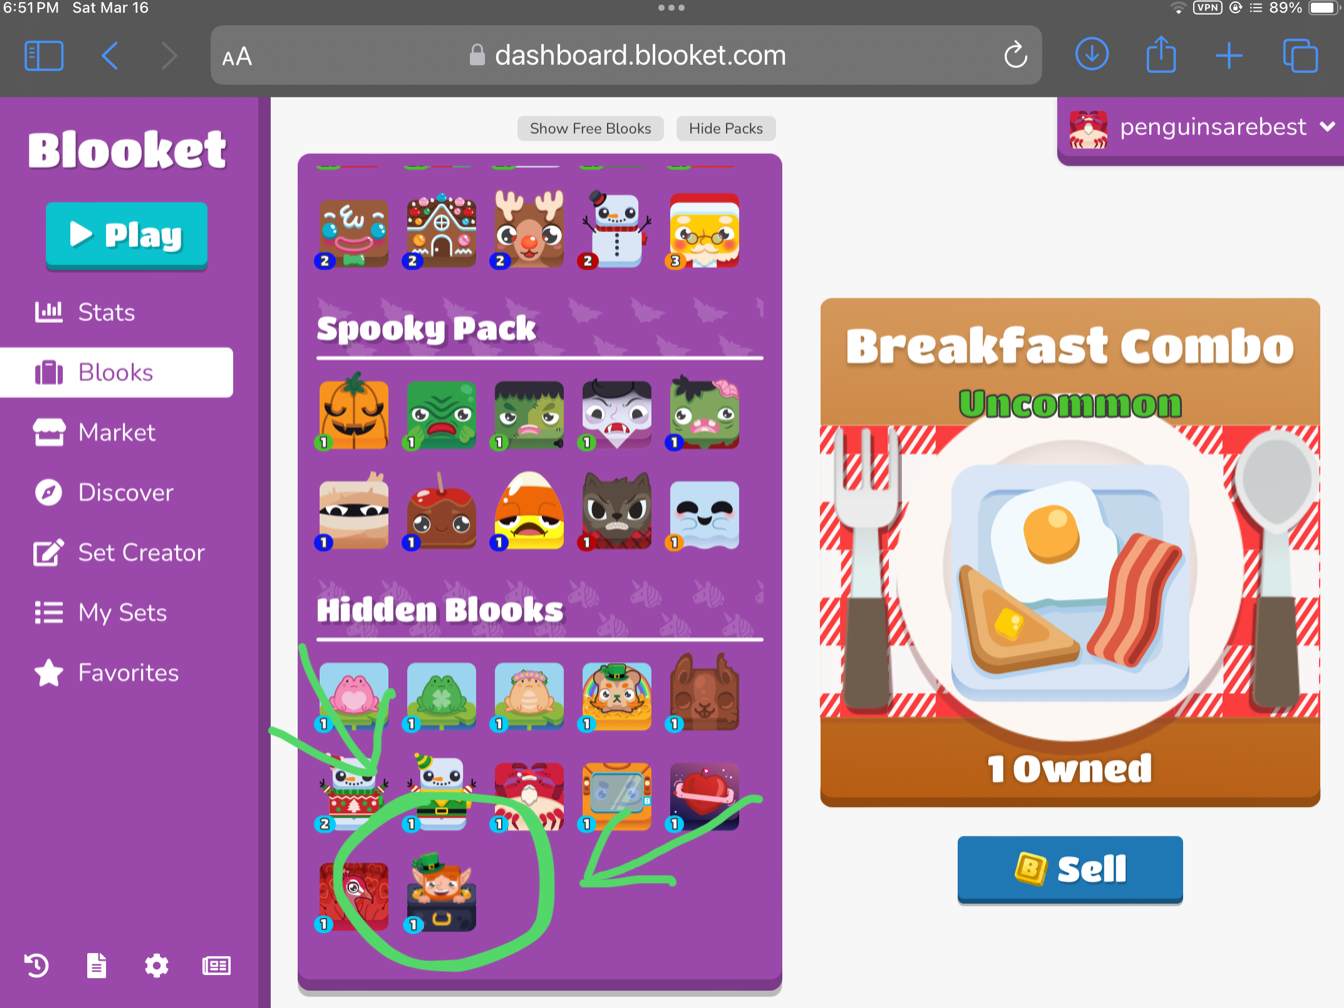The height and width of the screenshot is (1008, 1344).
Task: Open the newspaper icon in sidebar footer
Action: [216, 965]
